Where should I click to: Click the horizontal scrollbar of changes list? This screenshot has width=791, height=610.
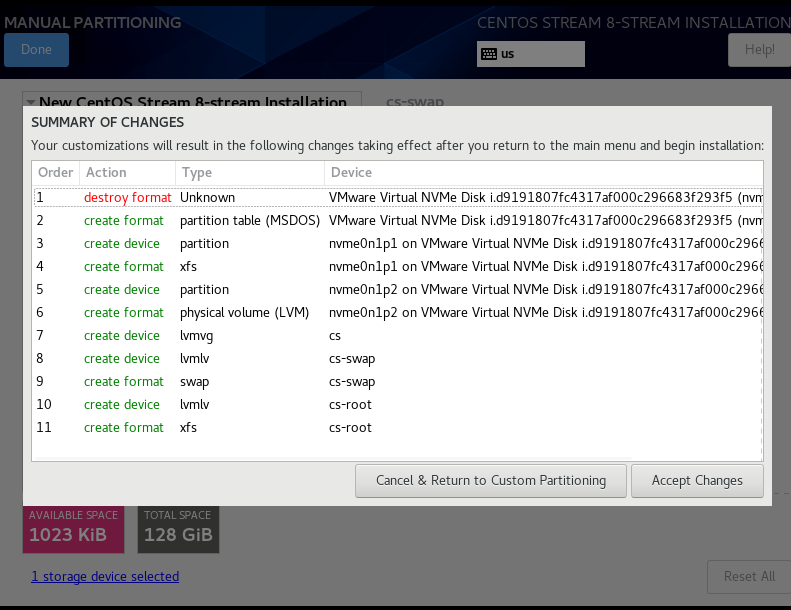333,459
